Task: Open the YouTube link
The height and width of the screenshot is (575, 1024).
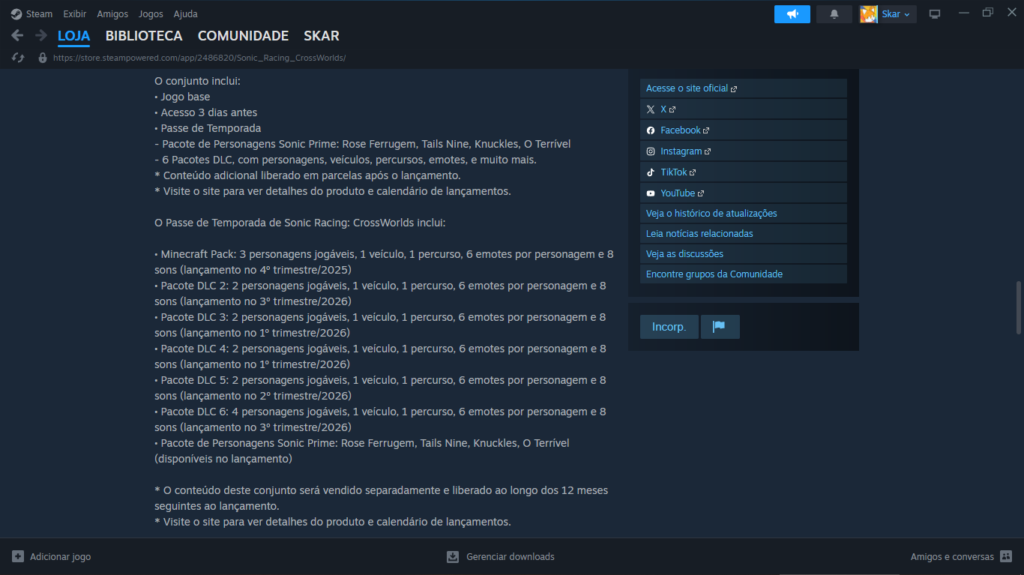Action: [x=677, y=193]
